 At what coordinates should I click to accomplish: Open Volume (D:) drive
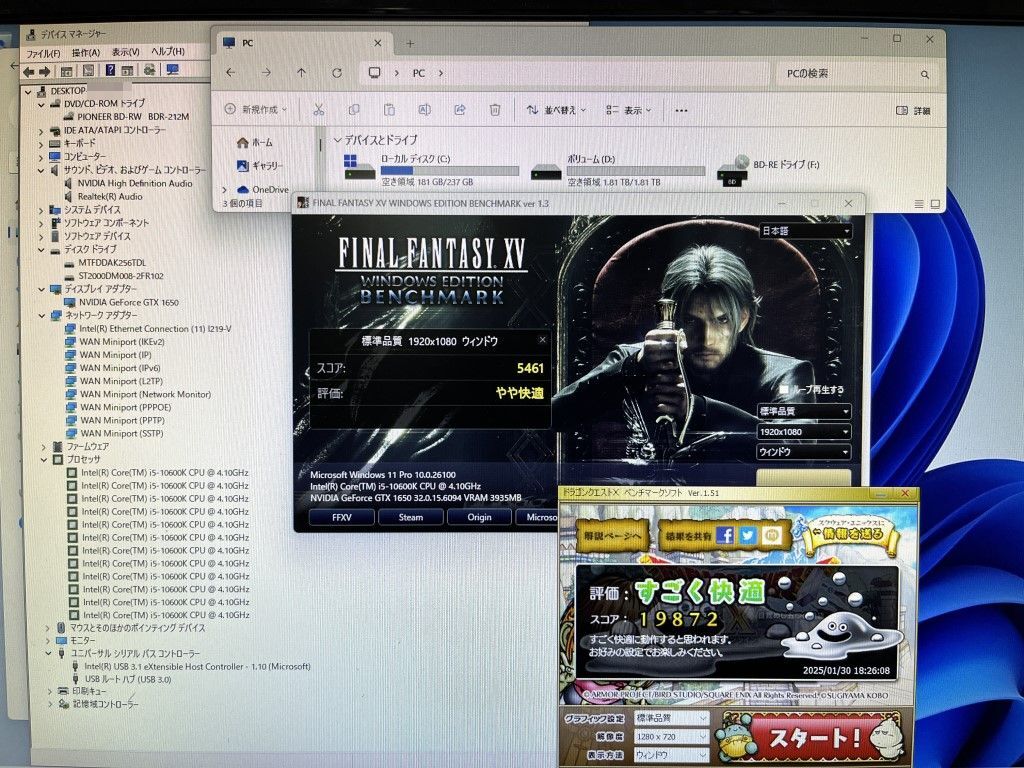[x=618, y=170]
